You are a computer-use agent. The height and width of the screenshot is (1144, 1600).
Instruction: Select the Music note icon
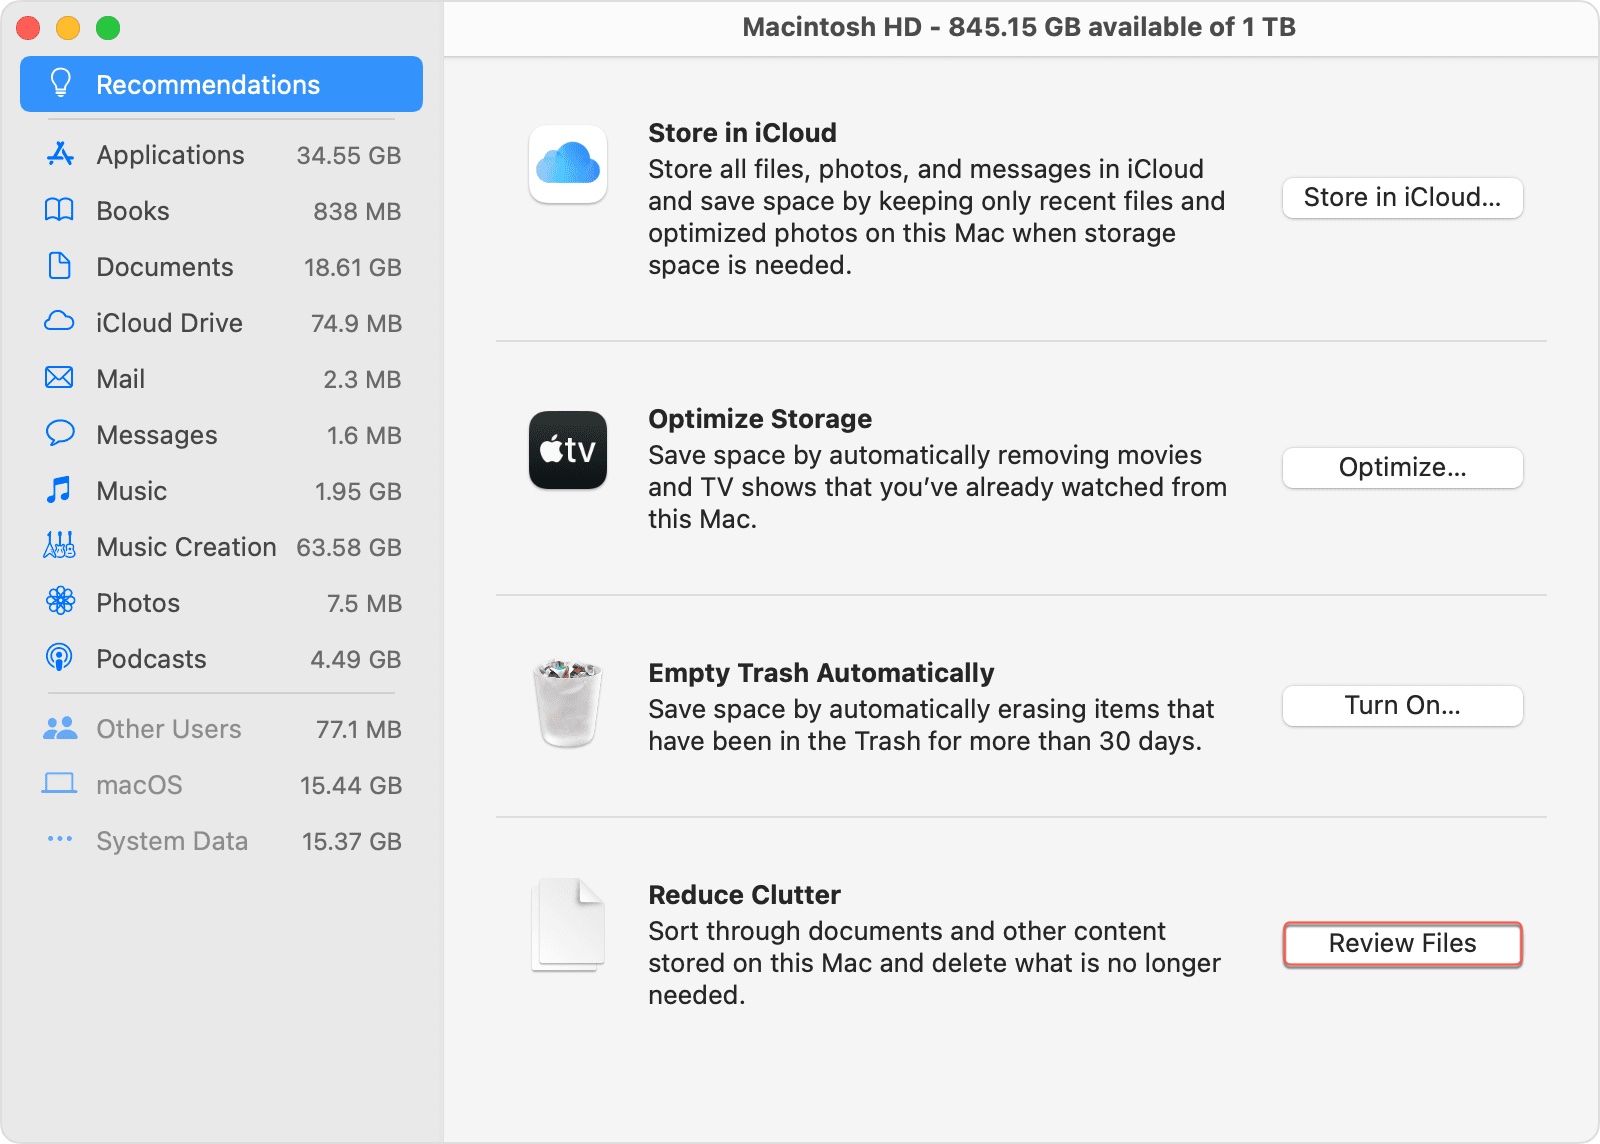[x=59, y=490]
